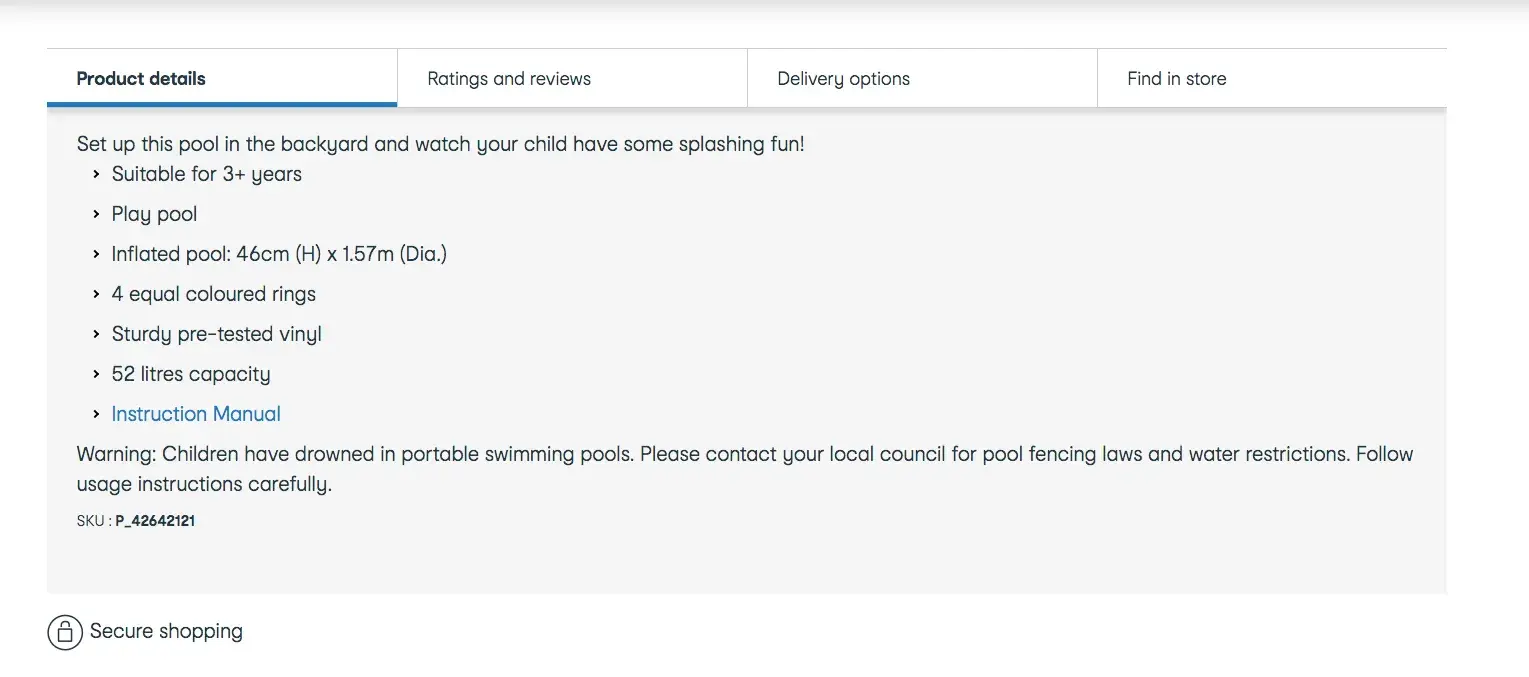Image resolution: width=1529 pixels, height=677 pixels.
Task: Click the chevron bullet beside Play pool
Action: (x=96, y=214)
